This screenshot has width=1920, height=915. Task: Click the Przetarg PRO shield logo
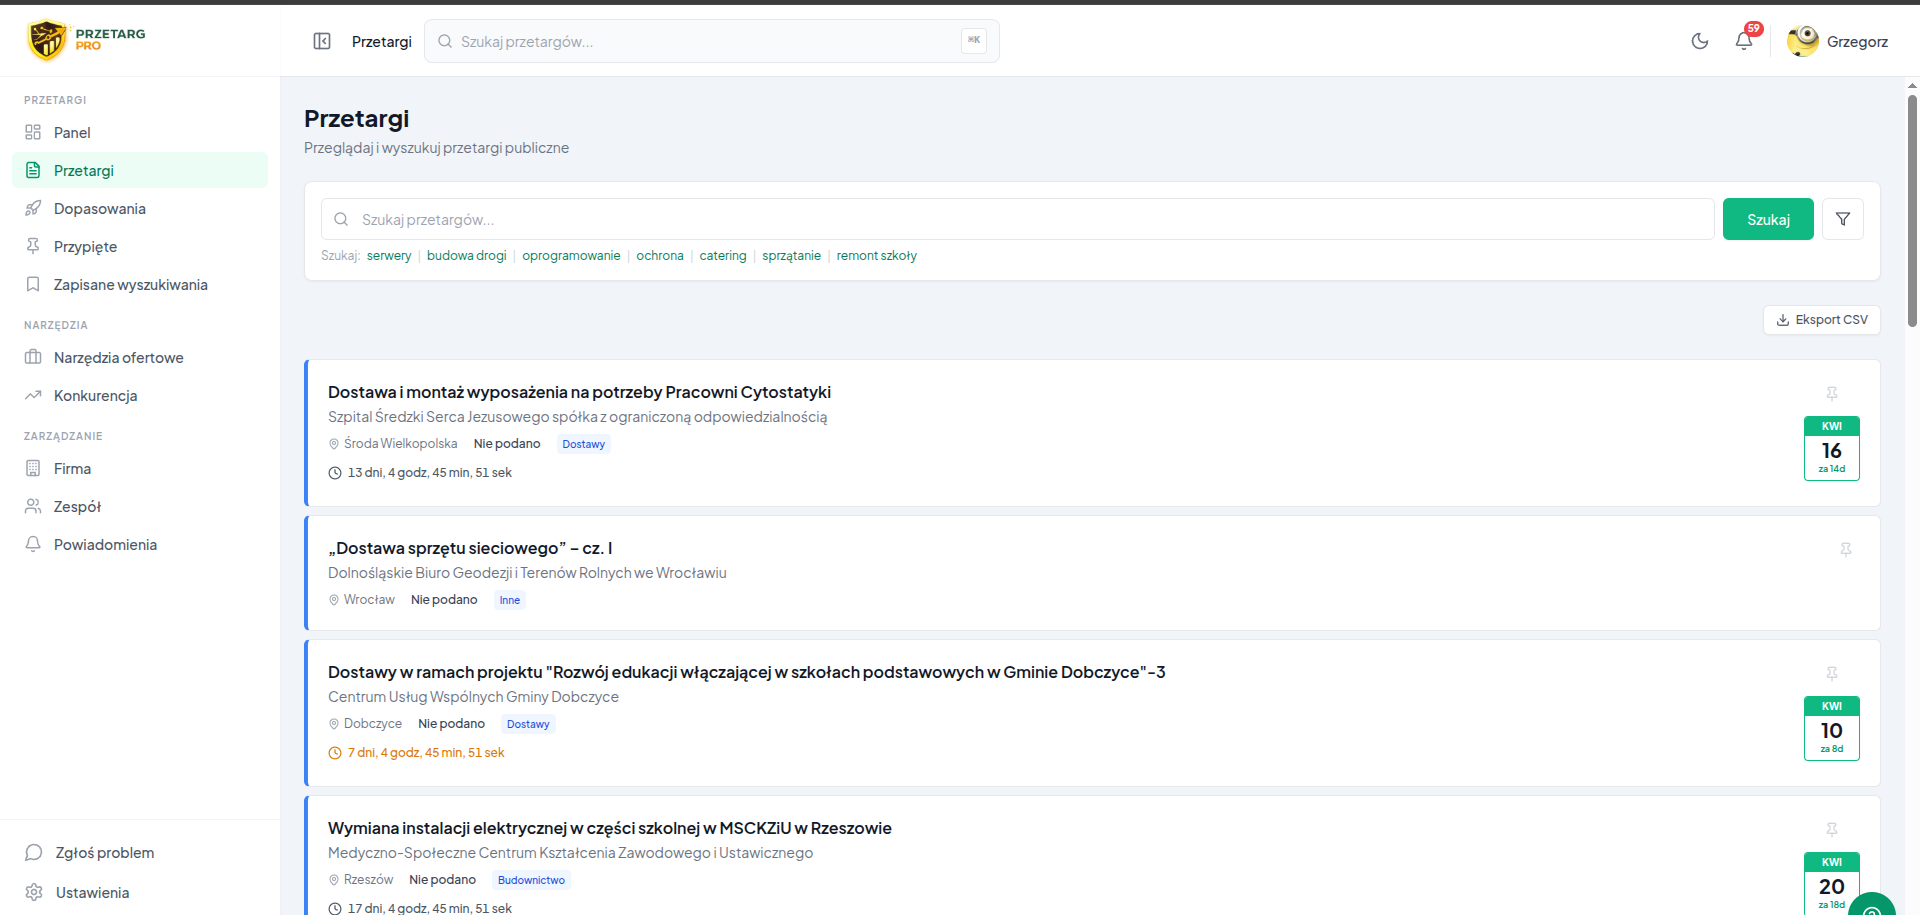(x=47, y=40)
